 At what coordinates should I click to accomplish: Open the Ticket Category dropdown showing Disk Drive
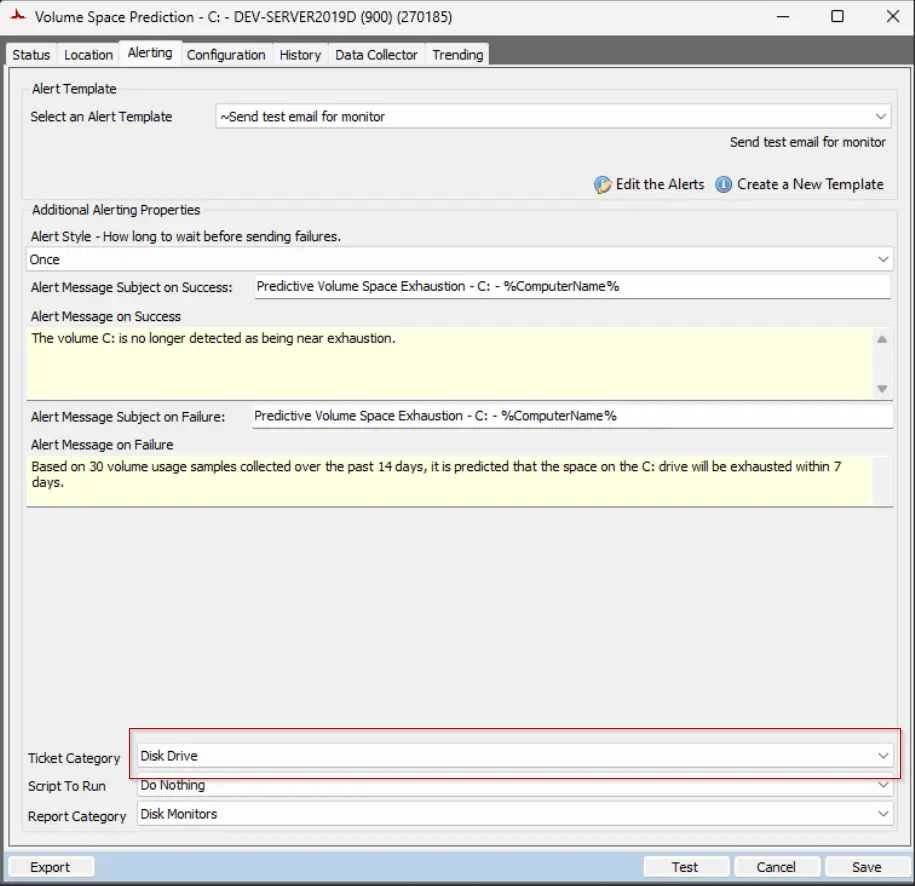pos(515,756)
